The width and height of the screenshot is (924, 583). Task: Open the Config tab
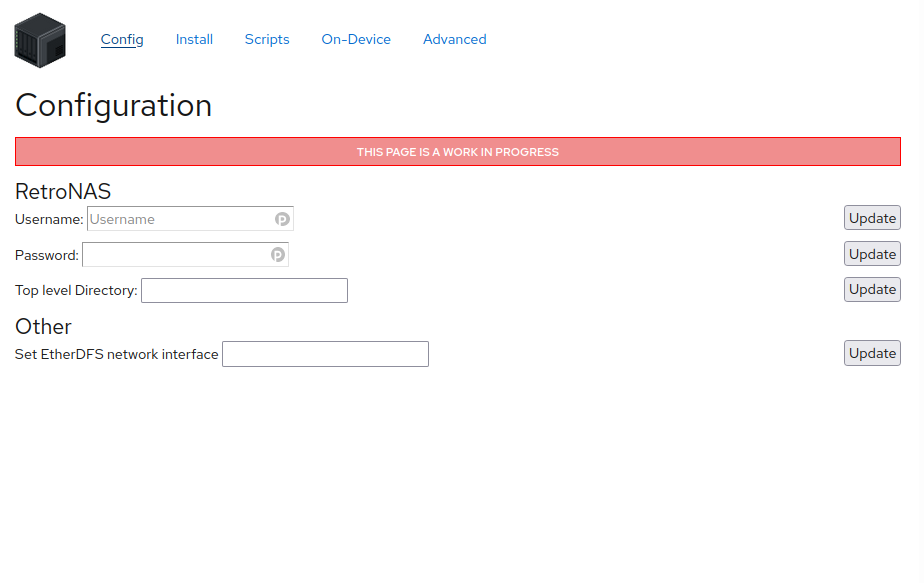[122, 39]
